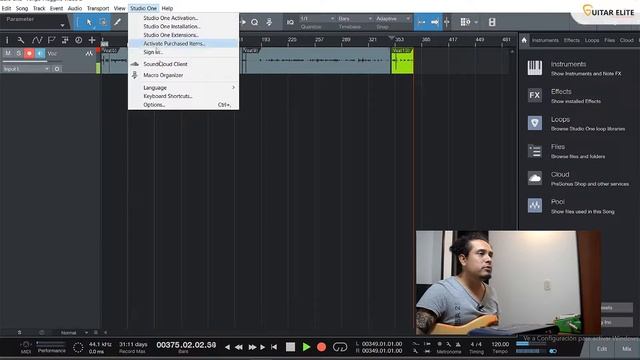Viewport: 640px width, 360px height.
Task: Choose Options menu entry
Action: coord(183,104)
